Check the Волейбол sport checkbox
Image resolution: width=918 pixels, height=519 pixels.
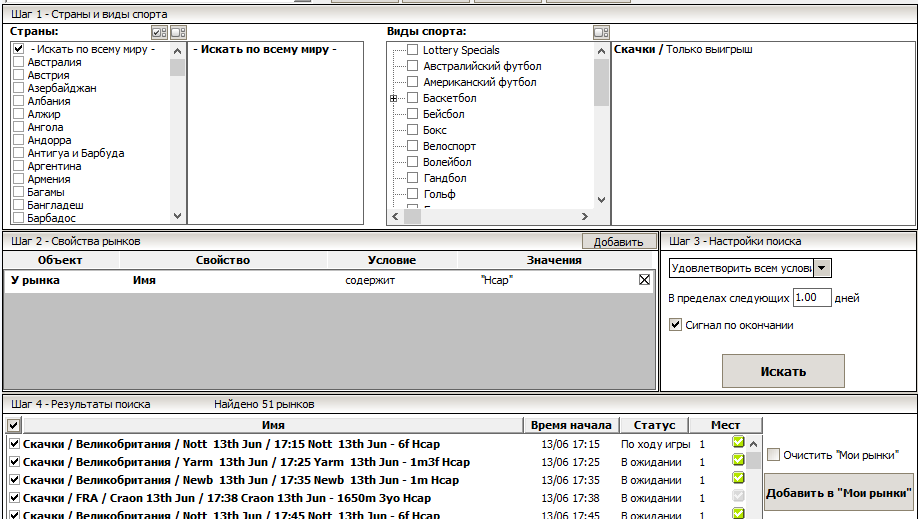[413, 161]
